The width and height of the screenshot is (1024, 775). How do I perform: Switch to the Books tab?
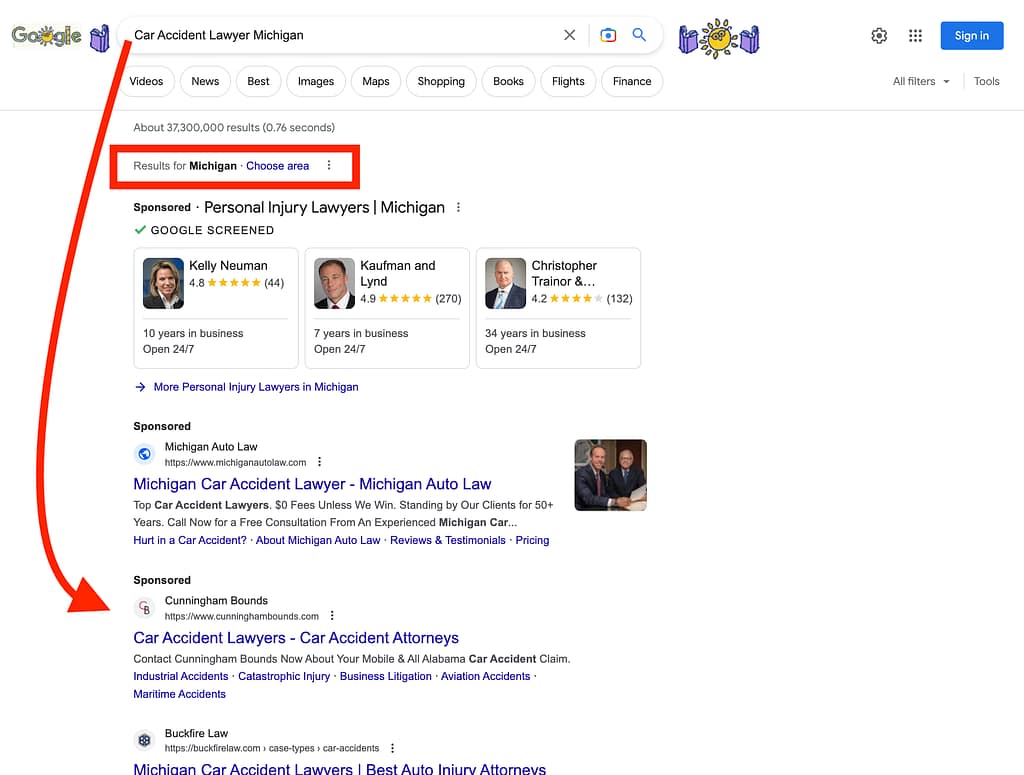tap(508, 81)
